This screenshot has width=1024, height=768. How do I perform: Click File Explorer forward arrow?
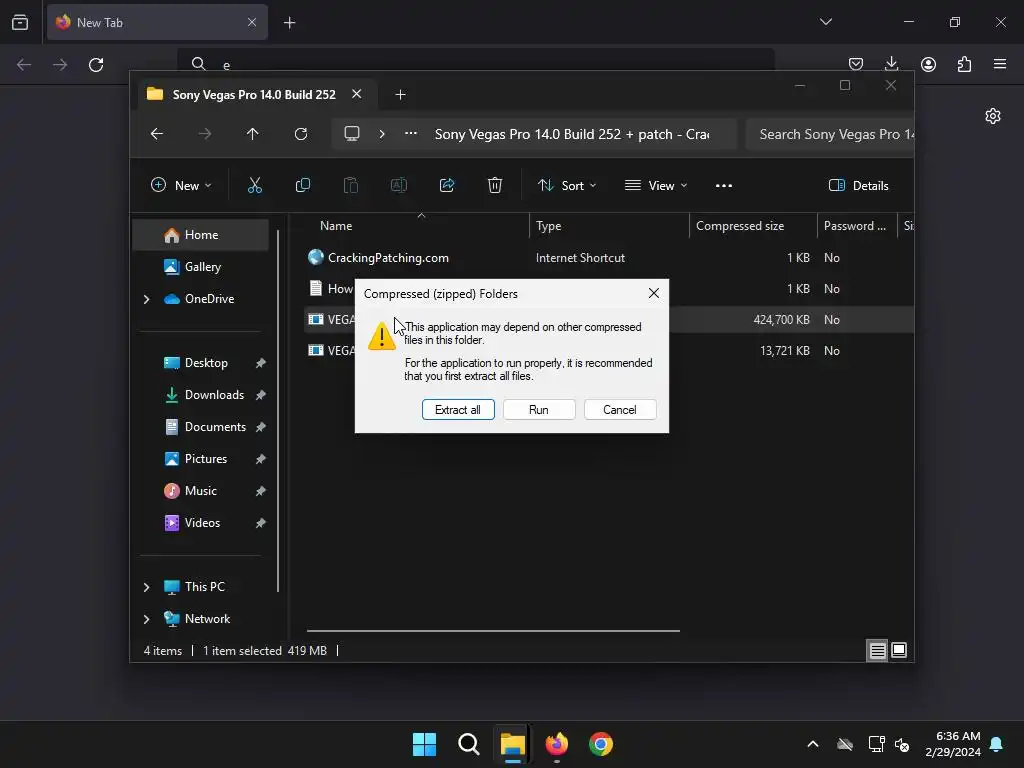pyautogui.click(x=205, y=134)
